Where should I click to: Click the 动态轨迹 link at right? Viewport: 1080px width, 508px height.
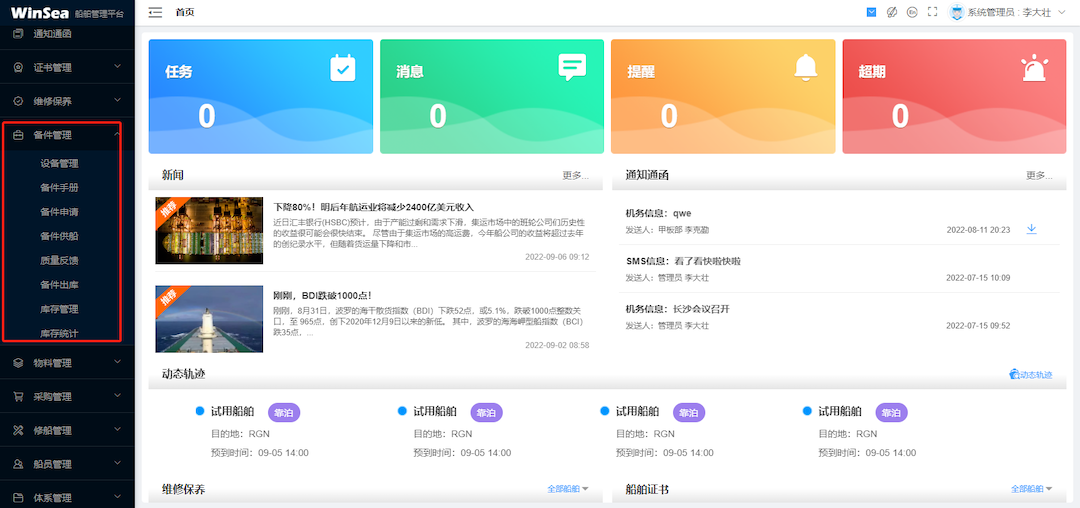tap(1031, 375)
